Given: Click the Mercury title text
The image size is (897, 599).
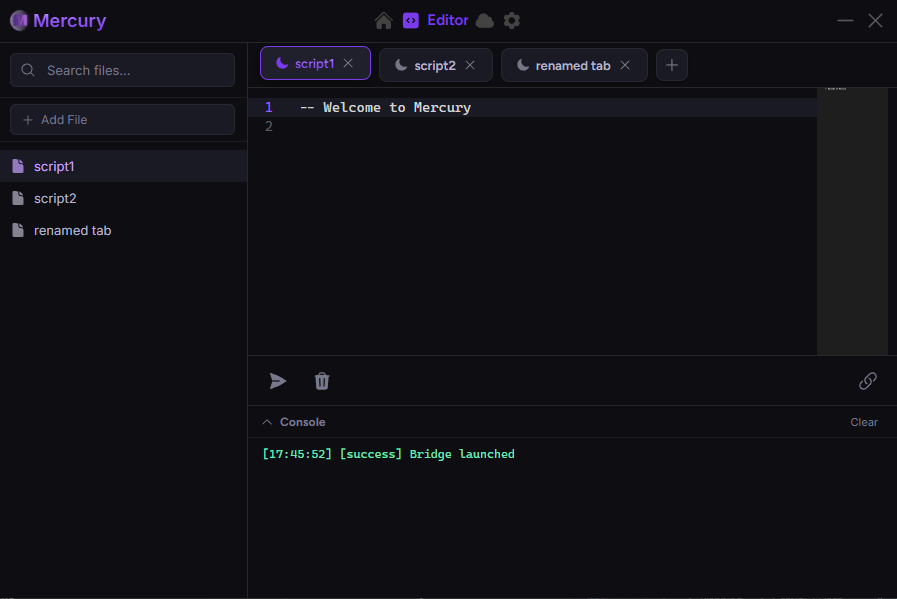Looking at the screenshot, I should (69, 21).
